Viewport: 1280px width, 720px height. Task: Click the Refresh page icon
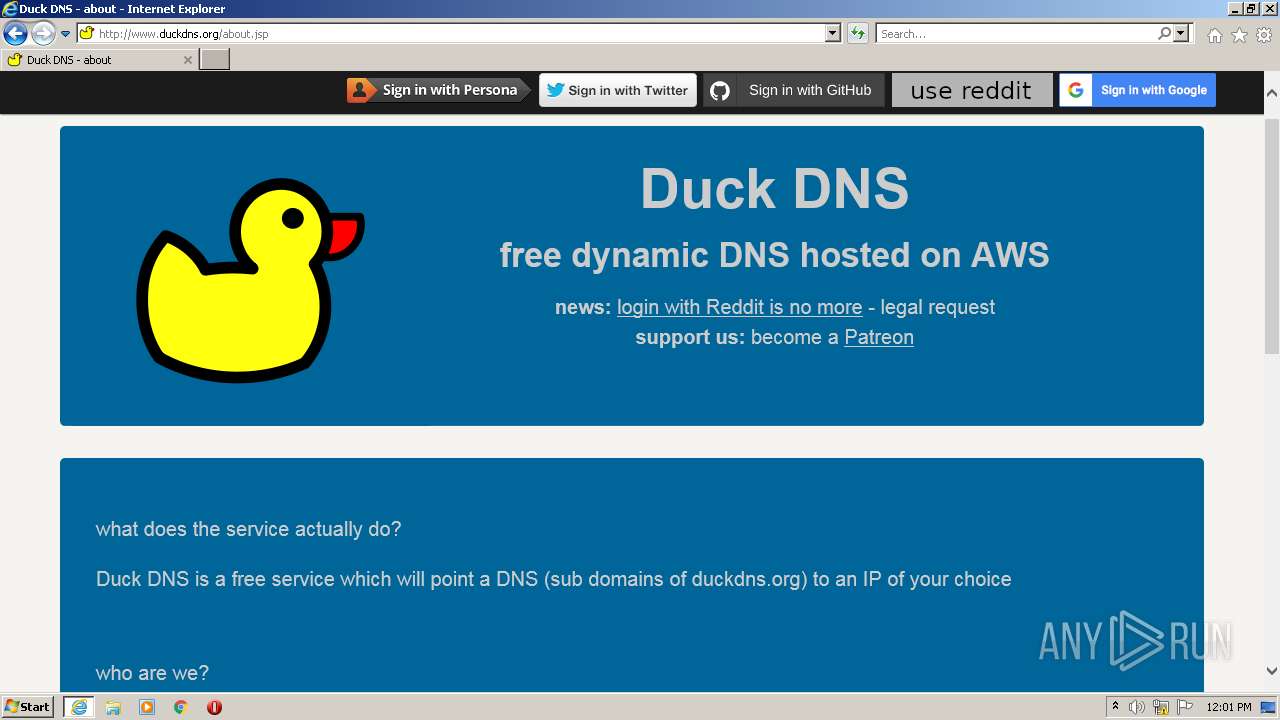[857, 33]
